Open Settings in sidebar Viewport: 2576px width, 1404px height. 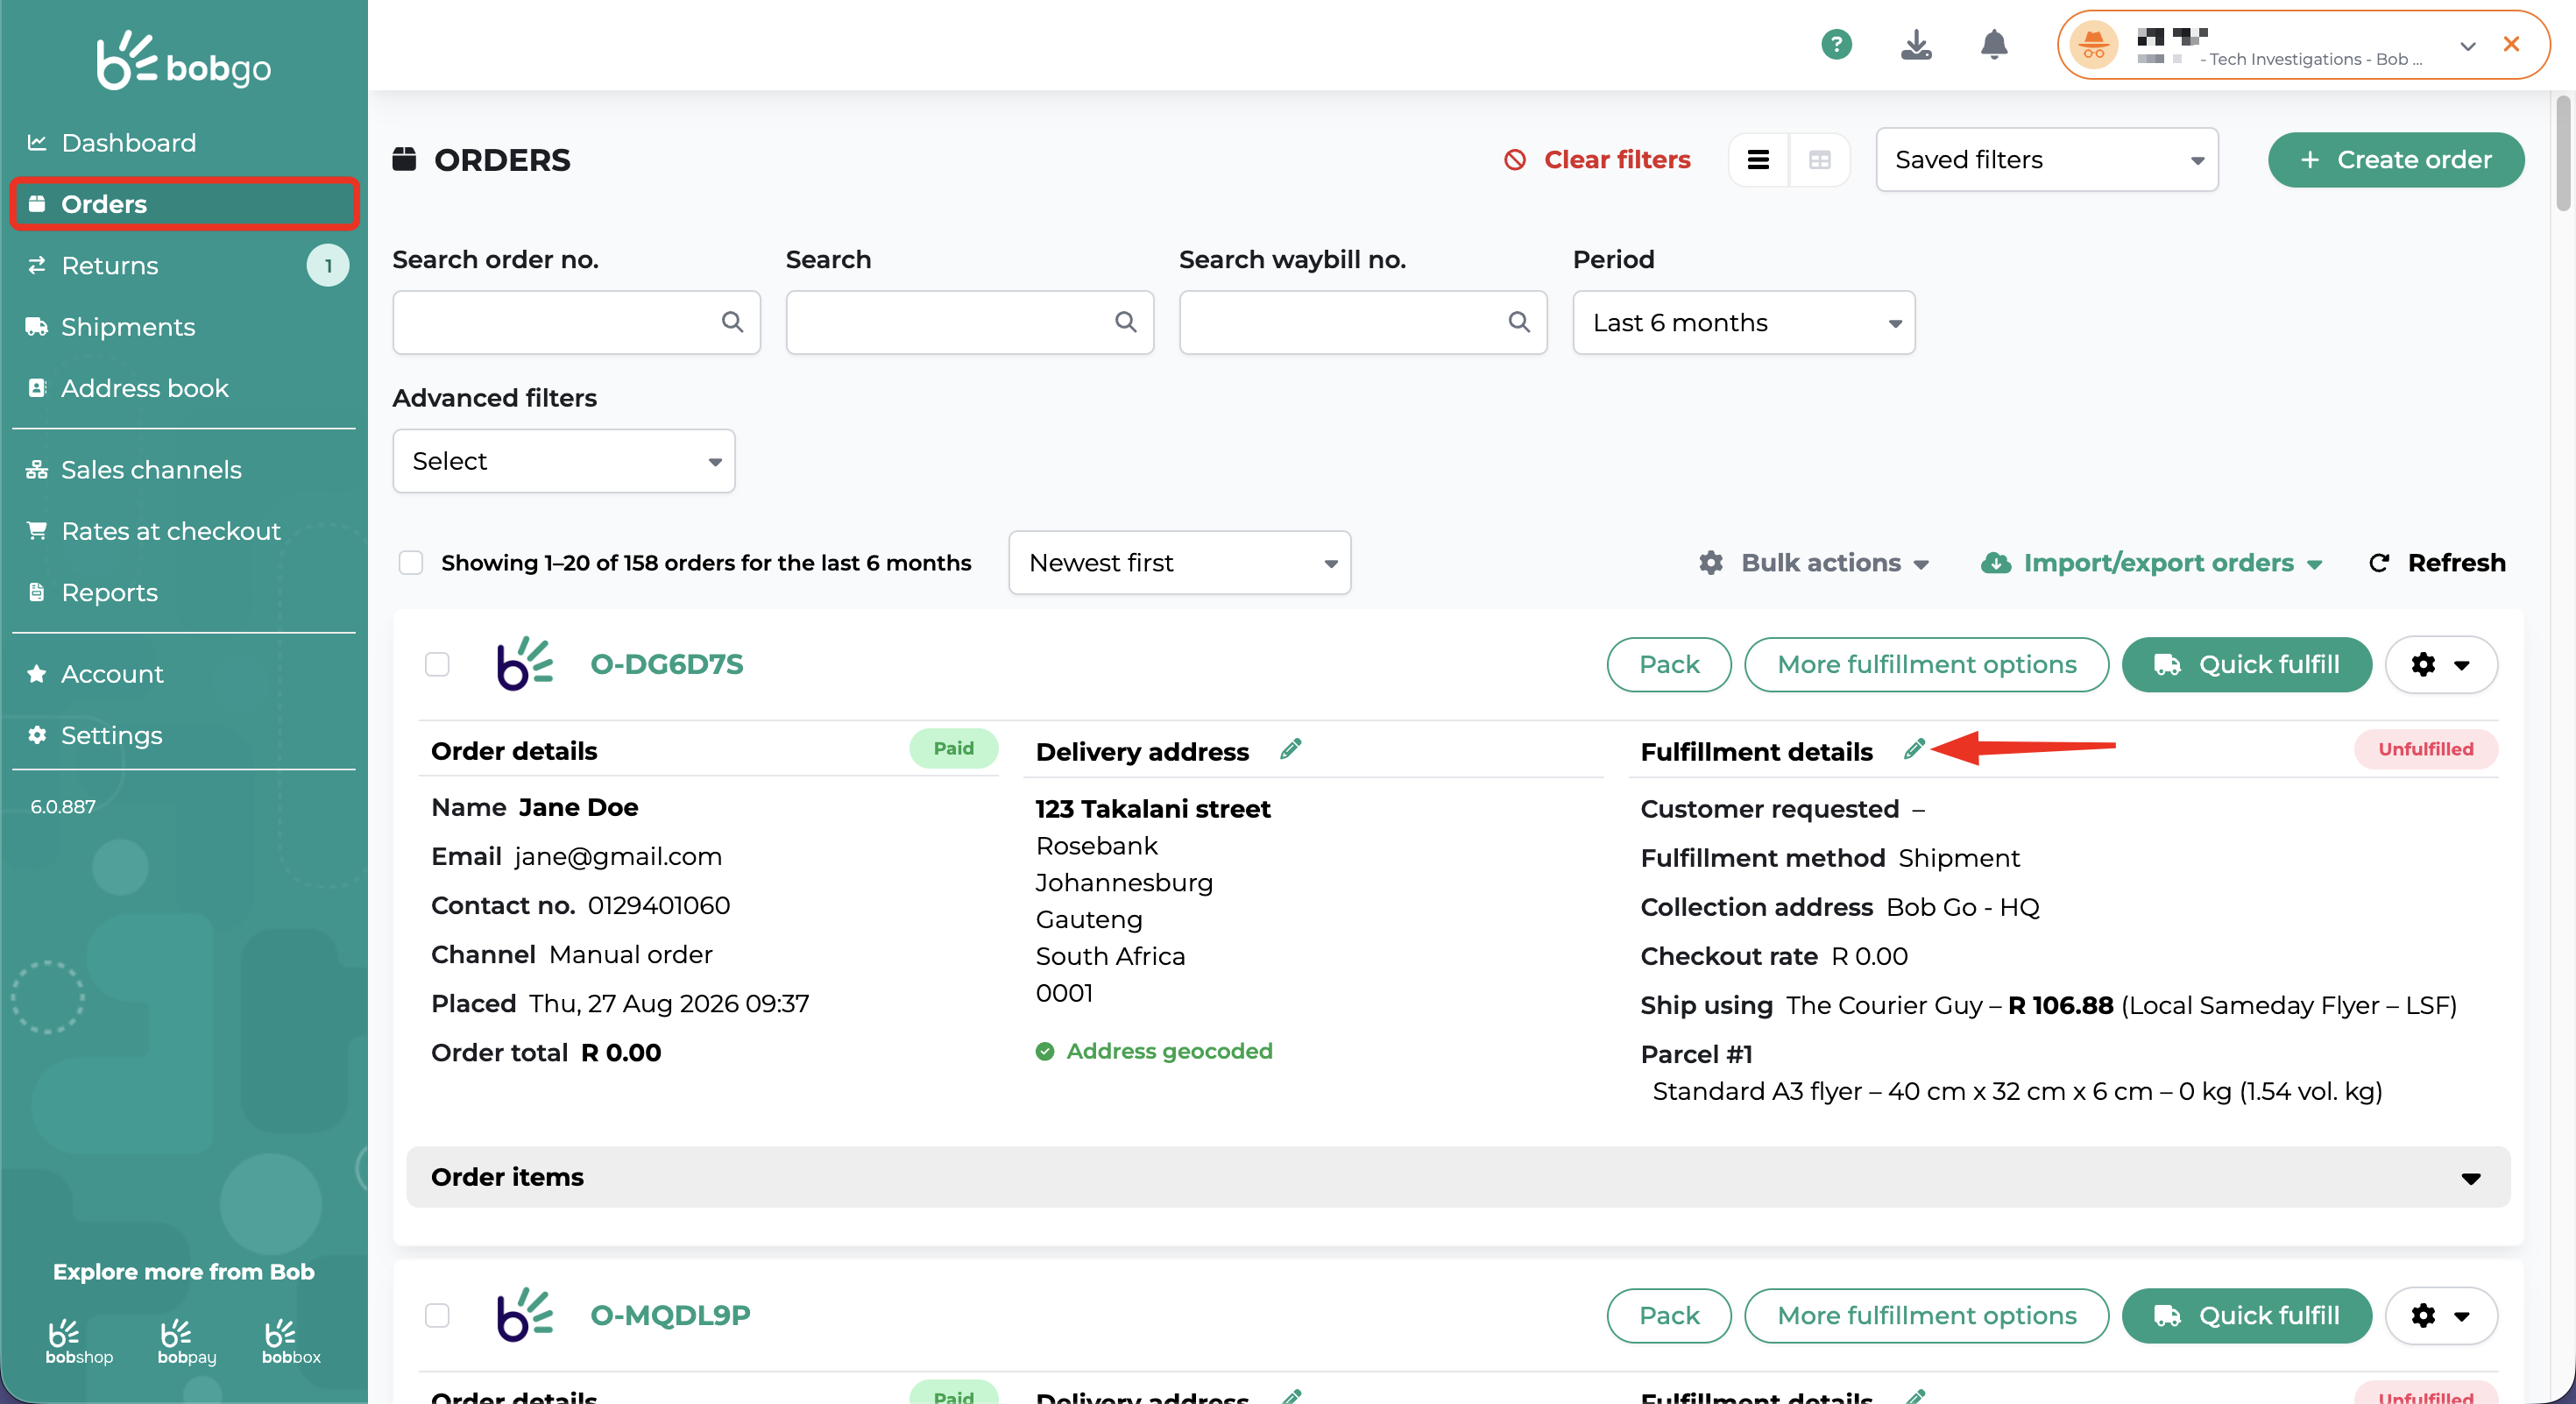184,735
